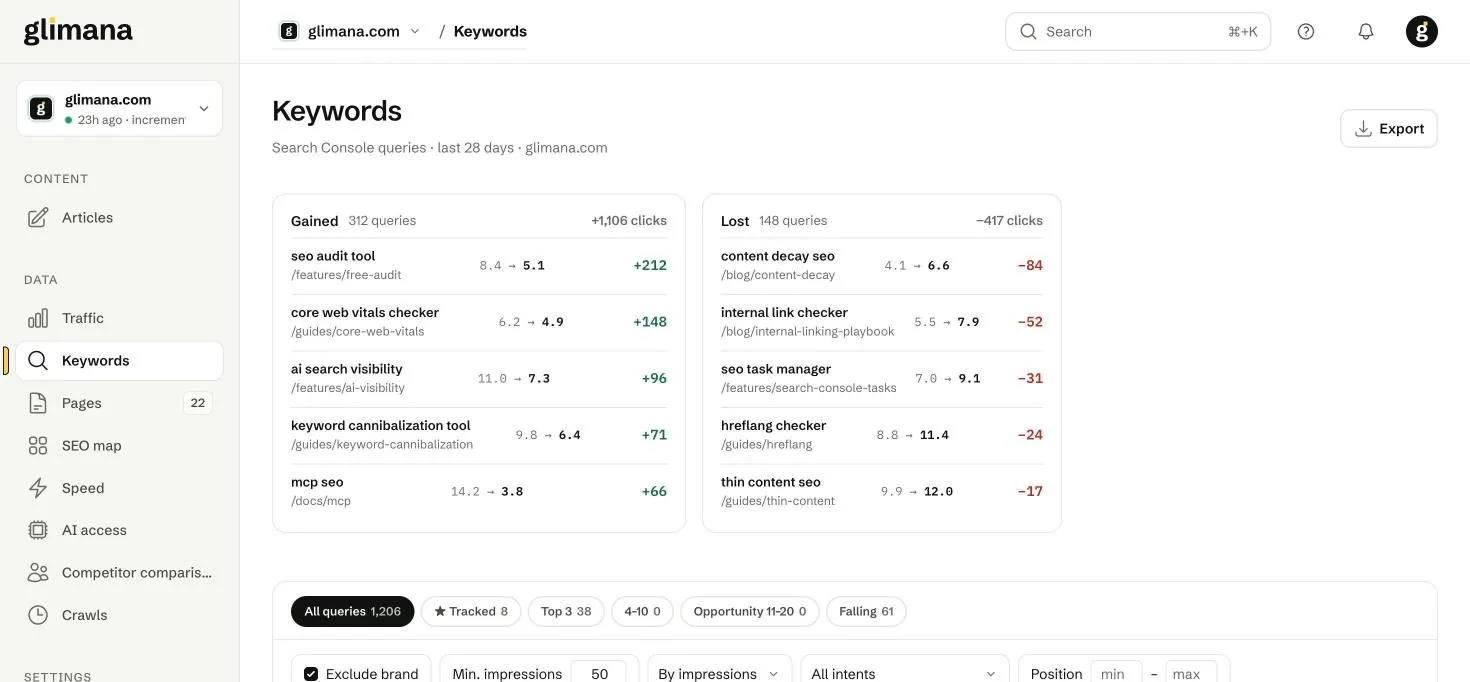
Task: Click the download icon on Export
Action: click(1363, 129)
